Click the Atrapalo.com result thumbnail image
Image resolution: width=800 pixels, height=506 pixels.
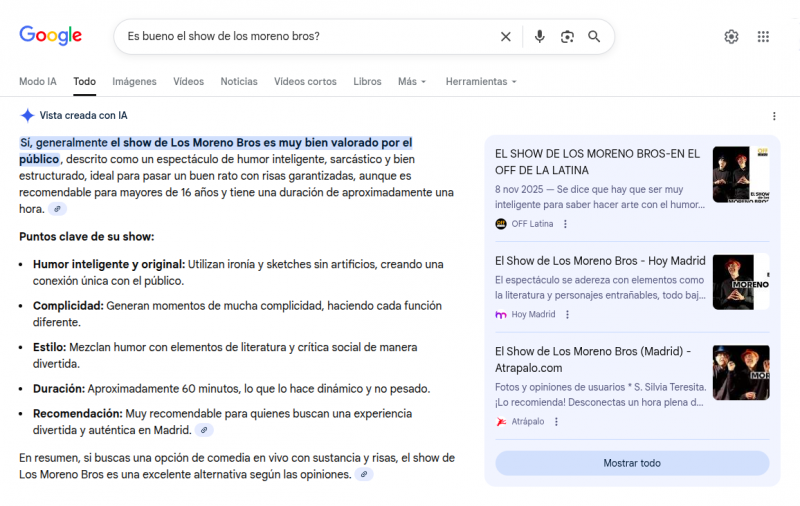741,372
